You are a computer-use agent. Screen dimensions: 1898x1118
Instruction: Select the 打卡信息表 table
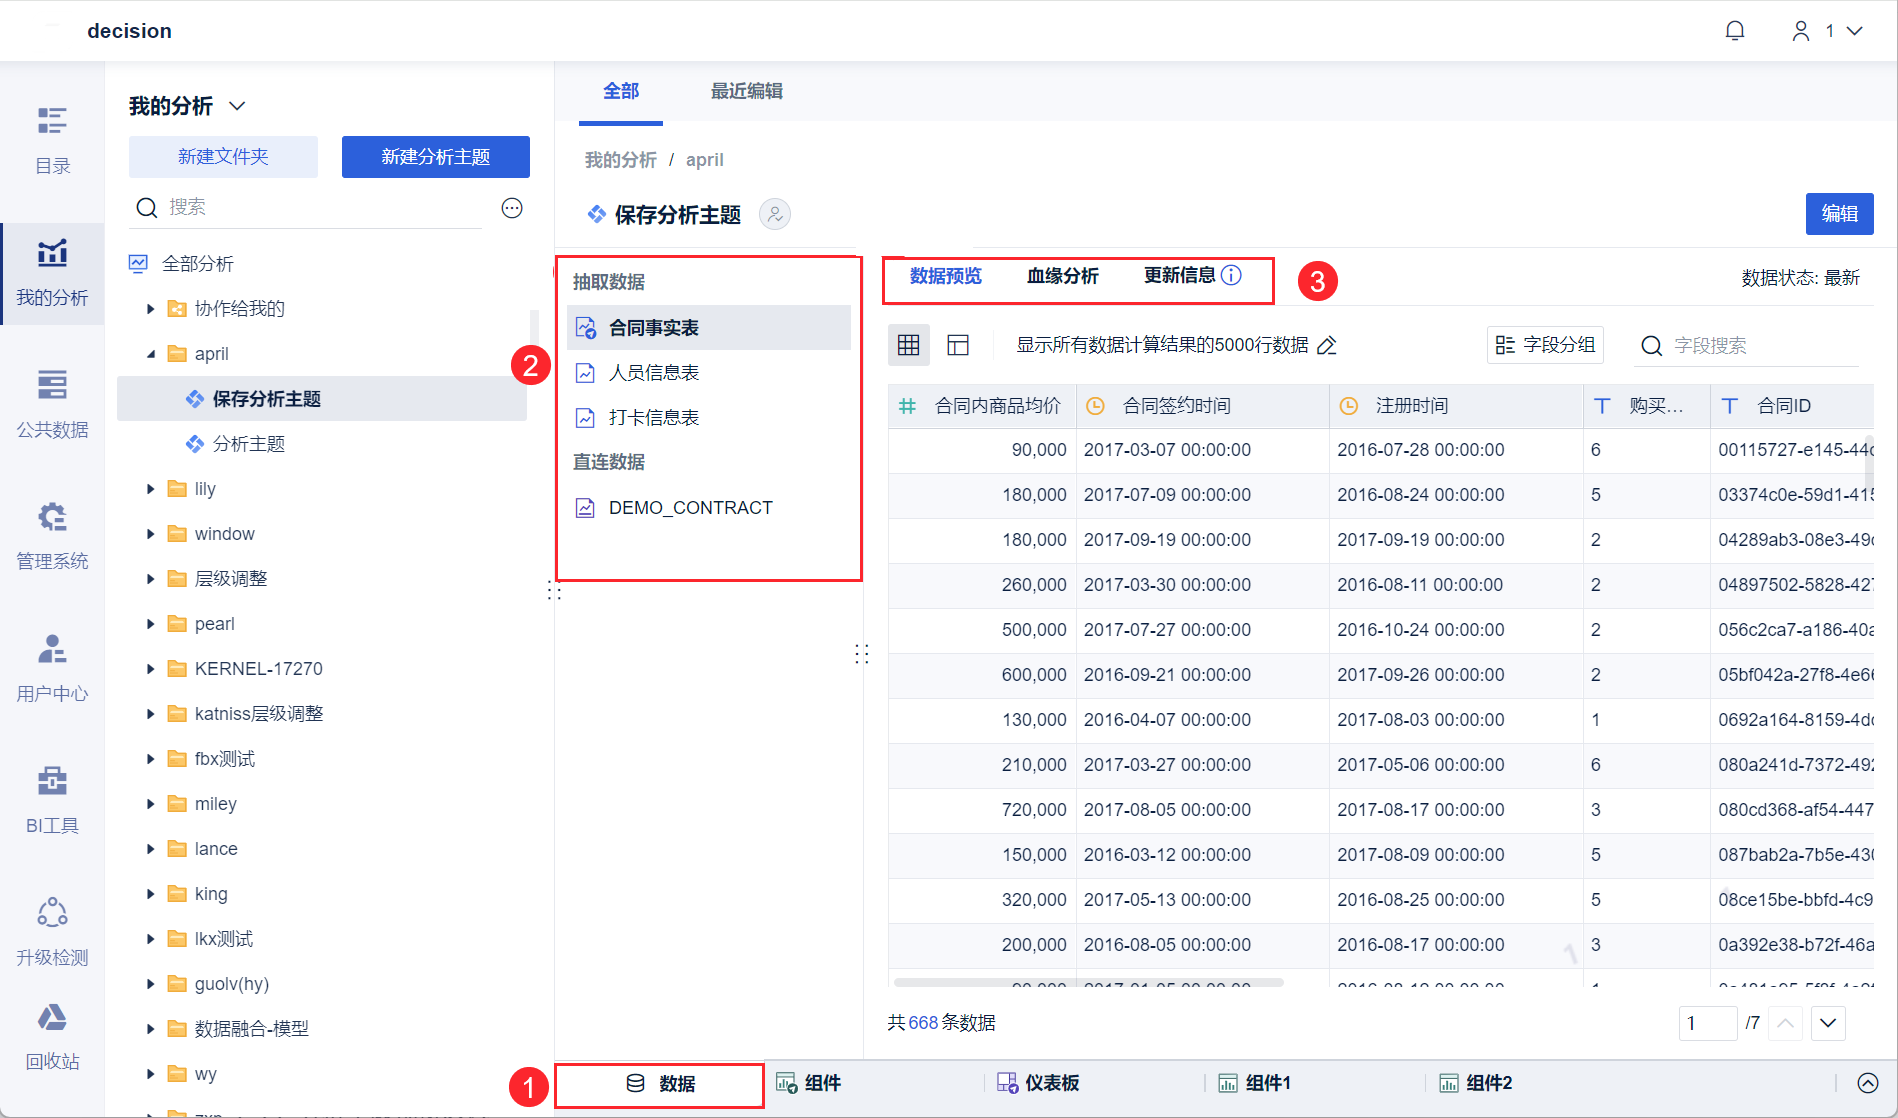coord(709,418)
